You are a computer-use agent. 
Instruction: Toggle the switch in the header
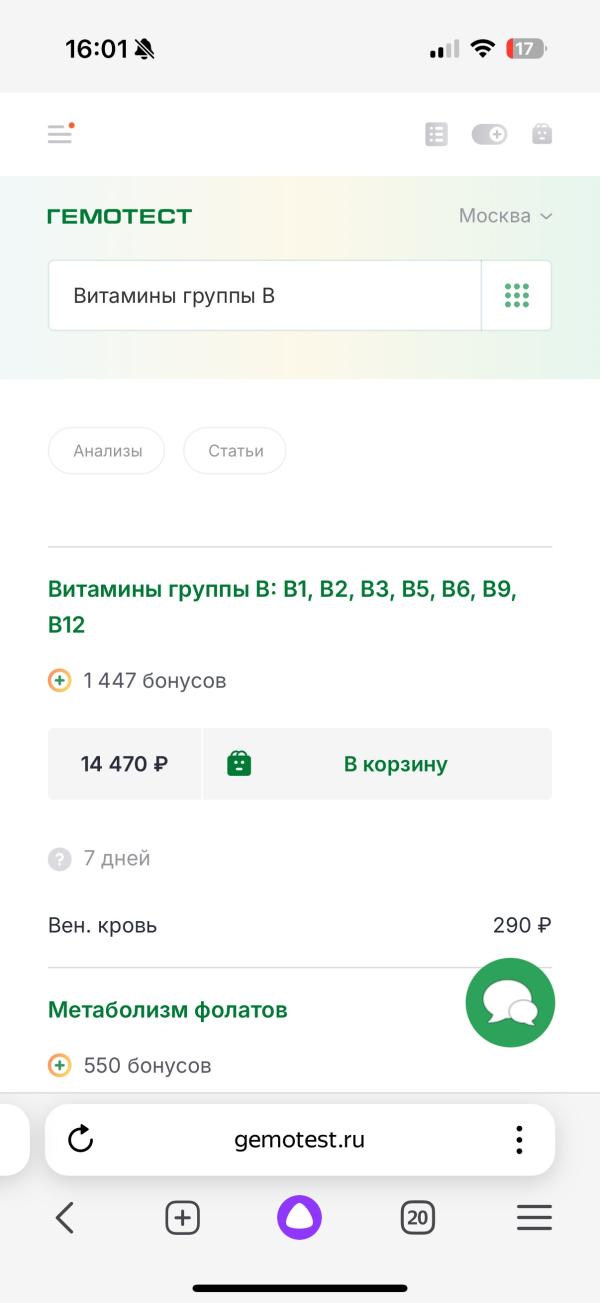[x=489, y=134]
